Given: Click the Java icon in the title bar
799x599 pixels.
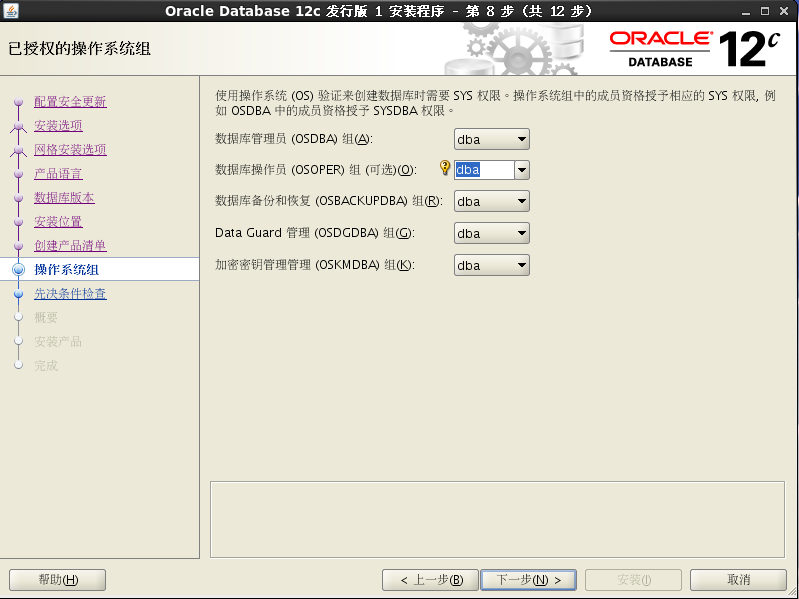Looking at the screenshot, I should tap(11, 10).
